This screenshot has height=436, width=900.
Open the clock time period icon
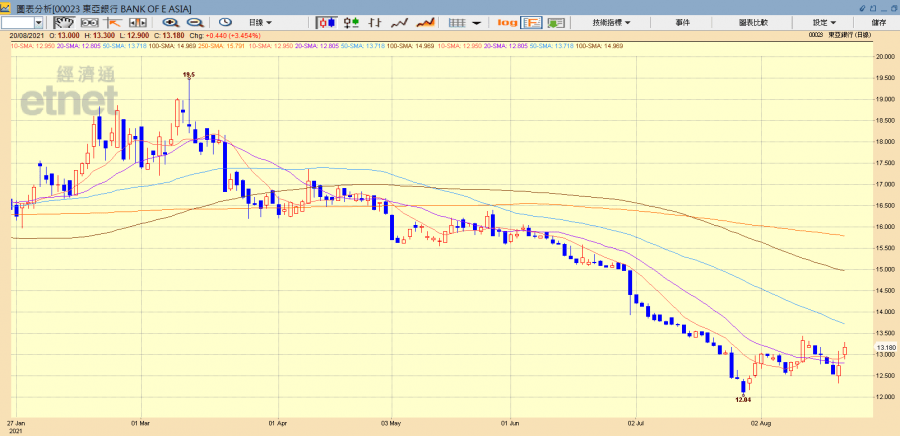225,22
